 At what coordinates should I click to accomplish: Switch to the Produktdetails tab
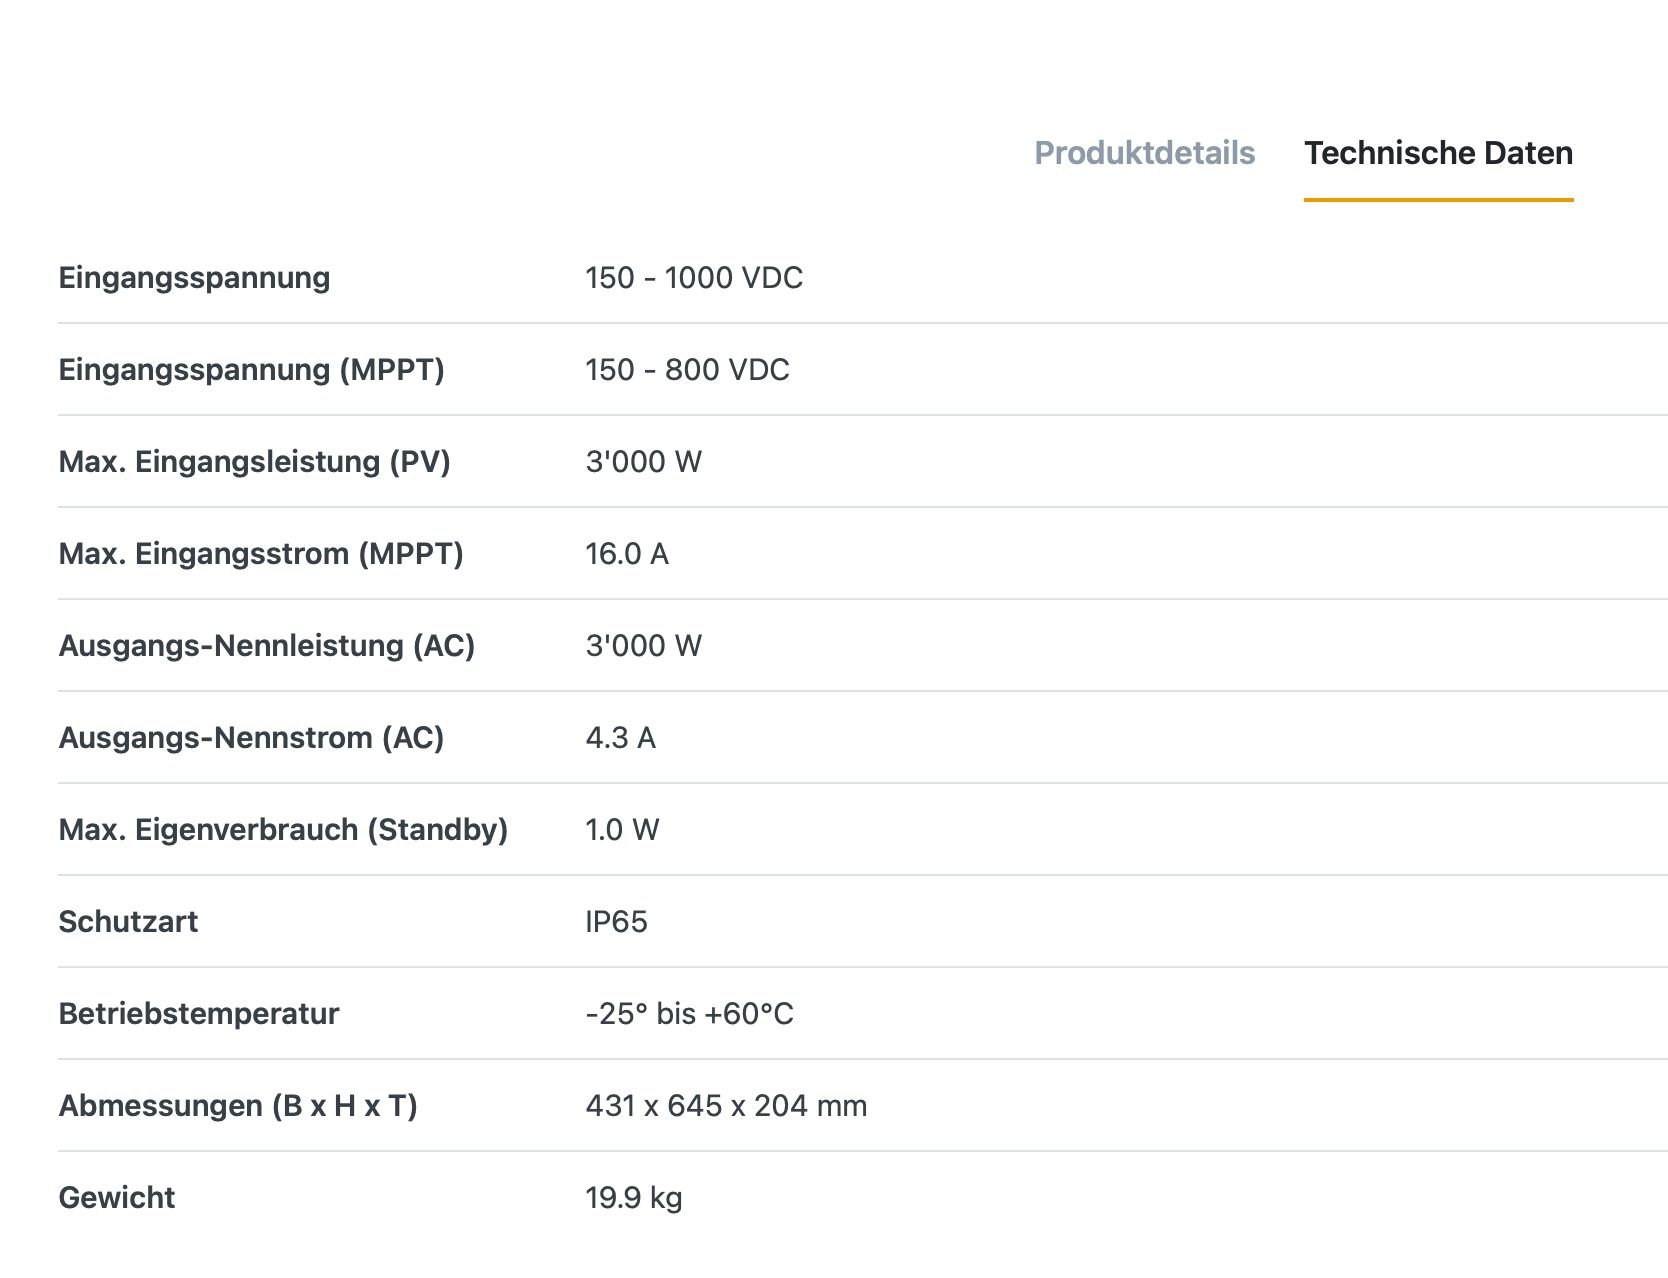1144,153
